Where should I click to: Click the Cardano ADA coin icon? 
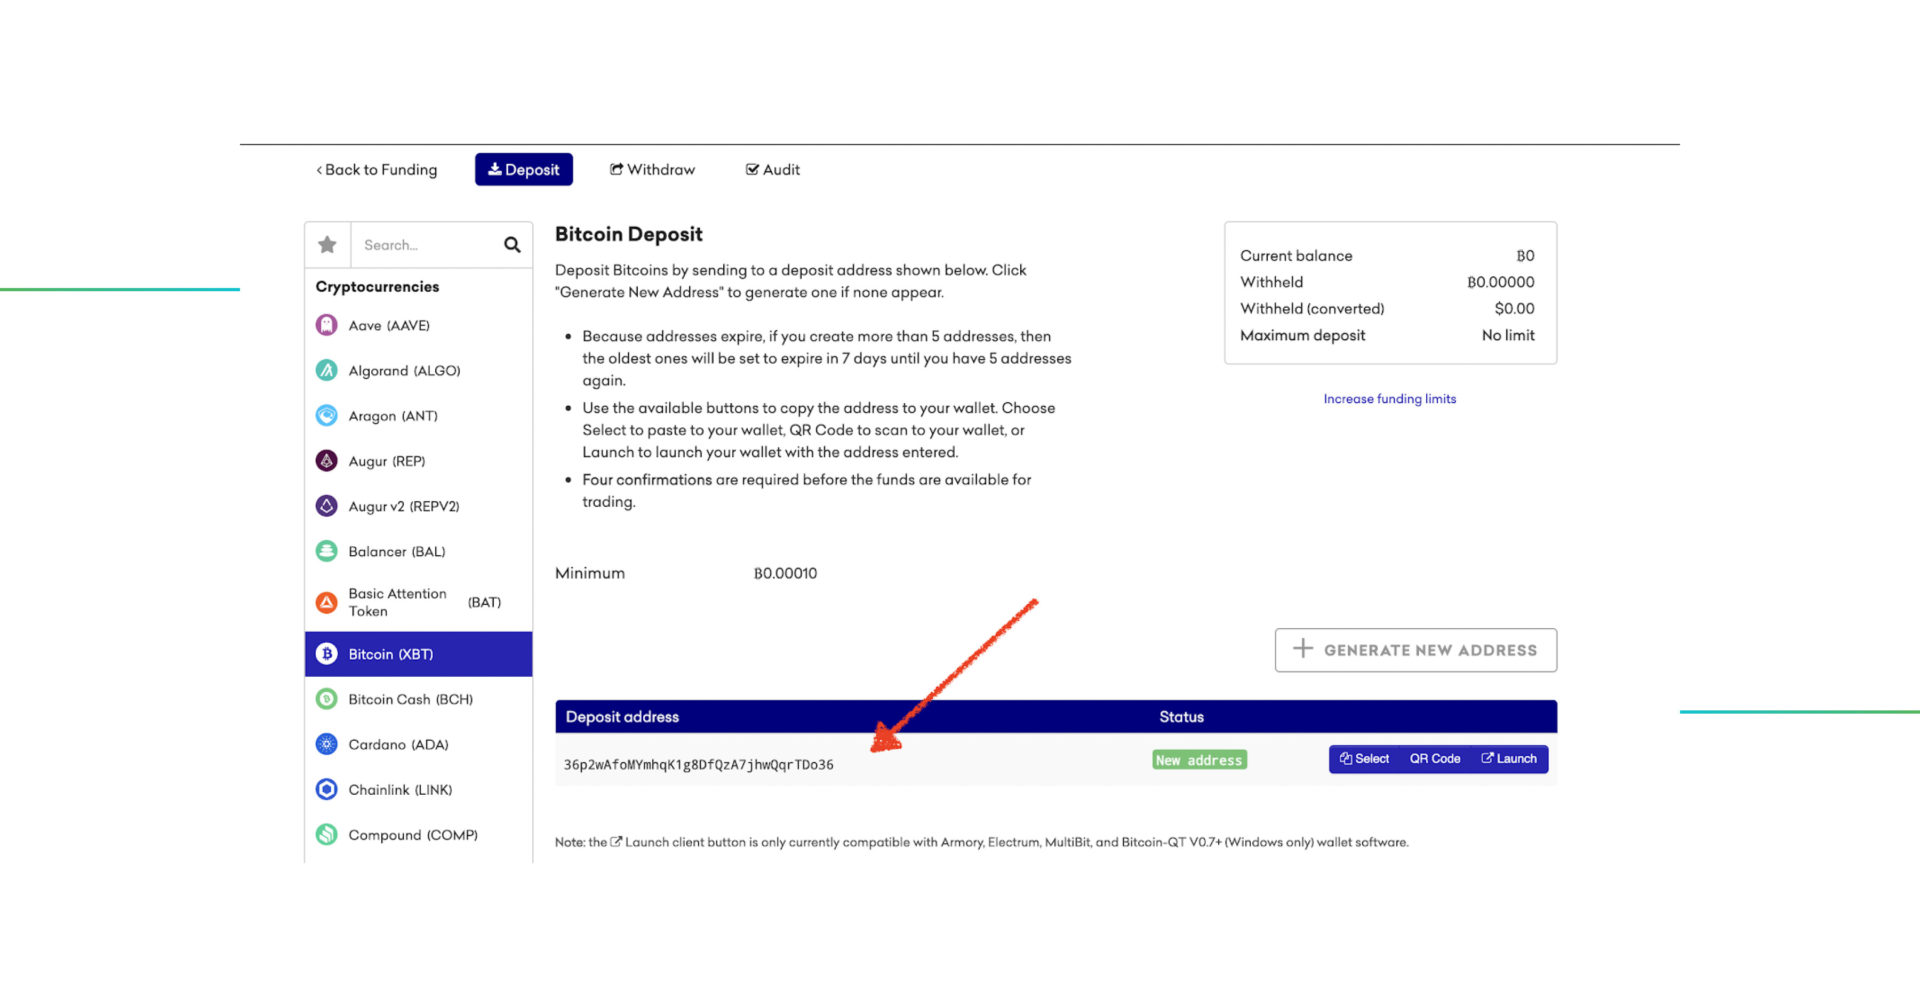(x=326, y=744)
